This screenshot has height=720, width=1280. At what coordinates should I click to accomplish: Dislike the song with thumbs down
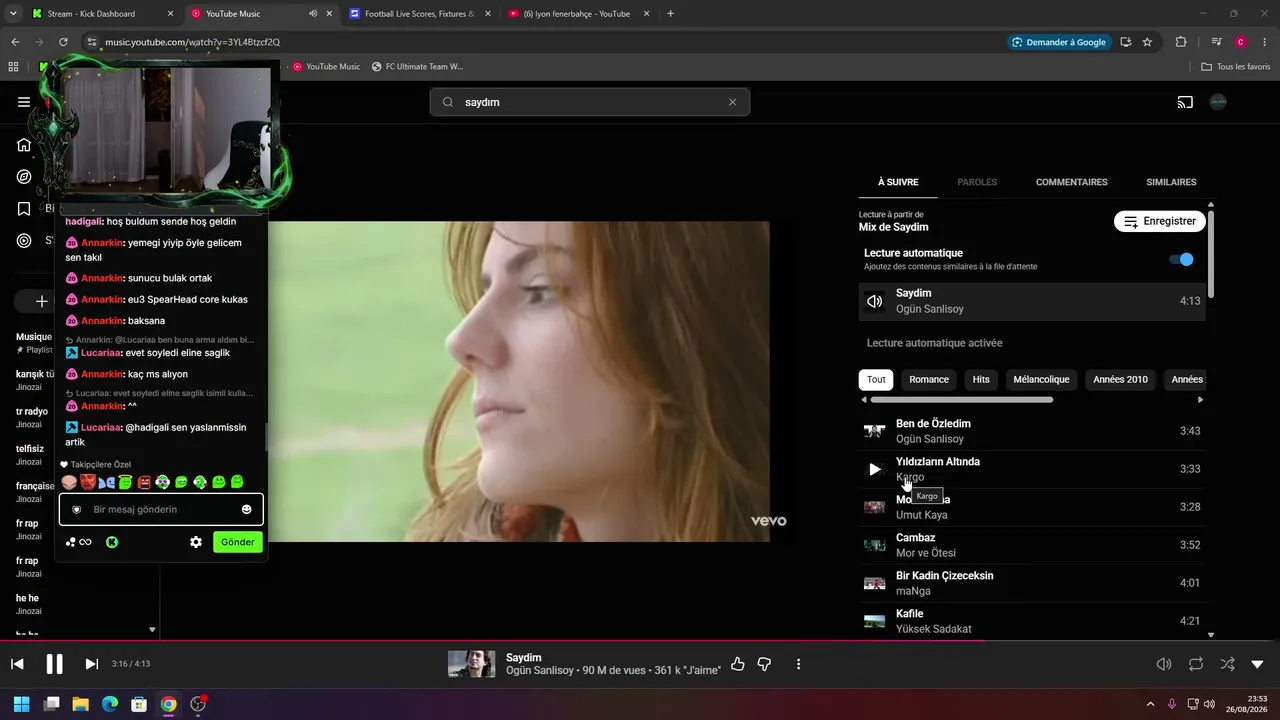tap(764, 664)
